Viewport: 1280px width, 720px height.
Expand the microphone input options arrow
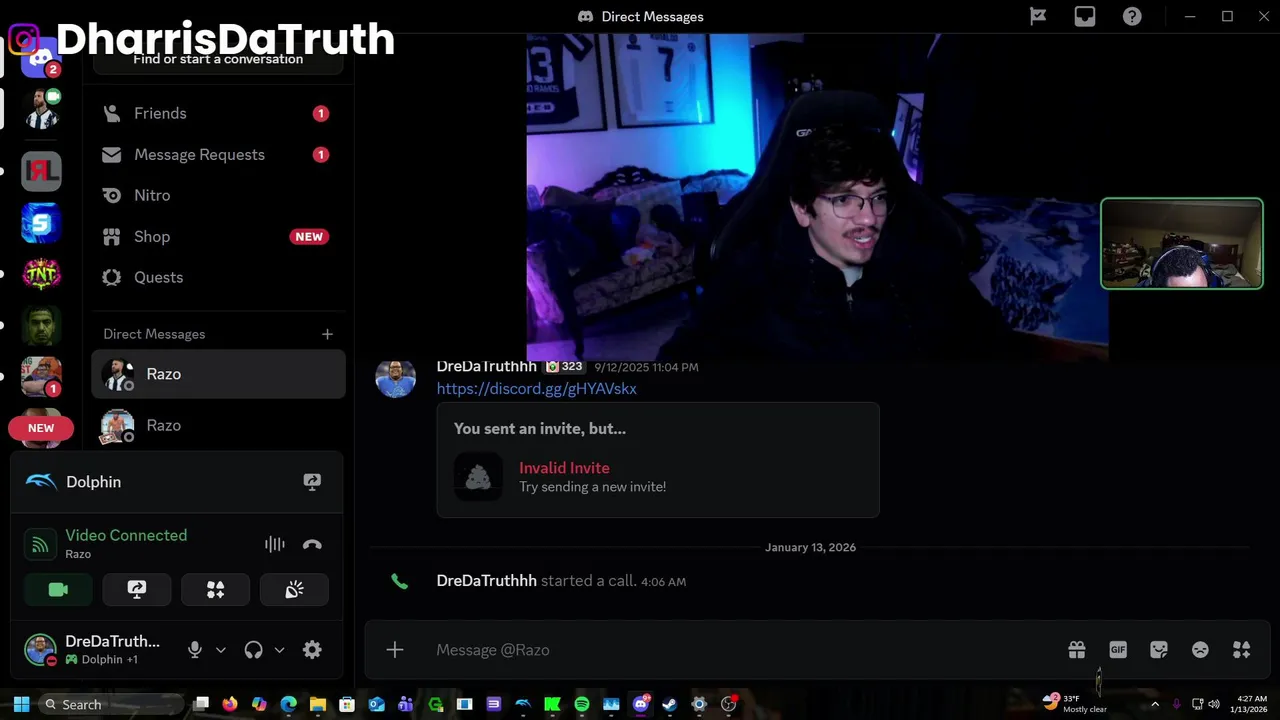coord(221,650)
